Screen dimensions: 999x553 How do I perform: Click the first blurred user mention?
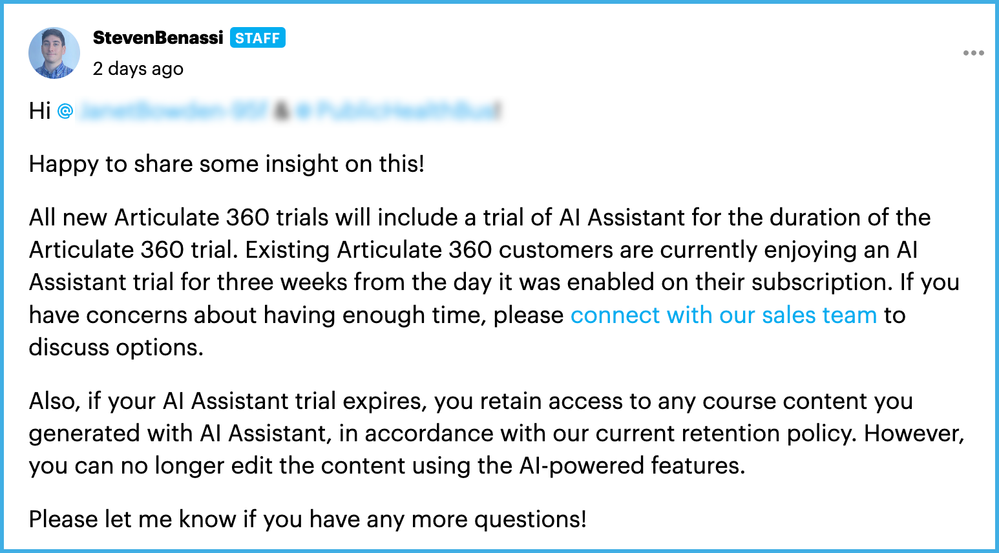(172, 111)
